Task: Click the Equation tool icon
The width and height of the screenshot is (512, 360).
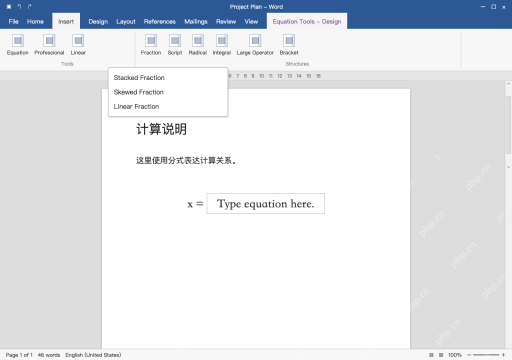Action: [x=18, y=41]
